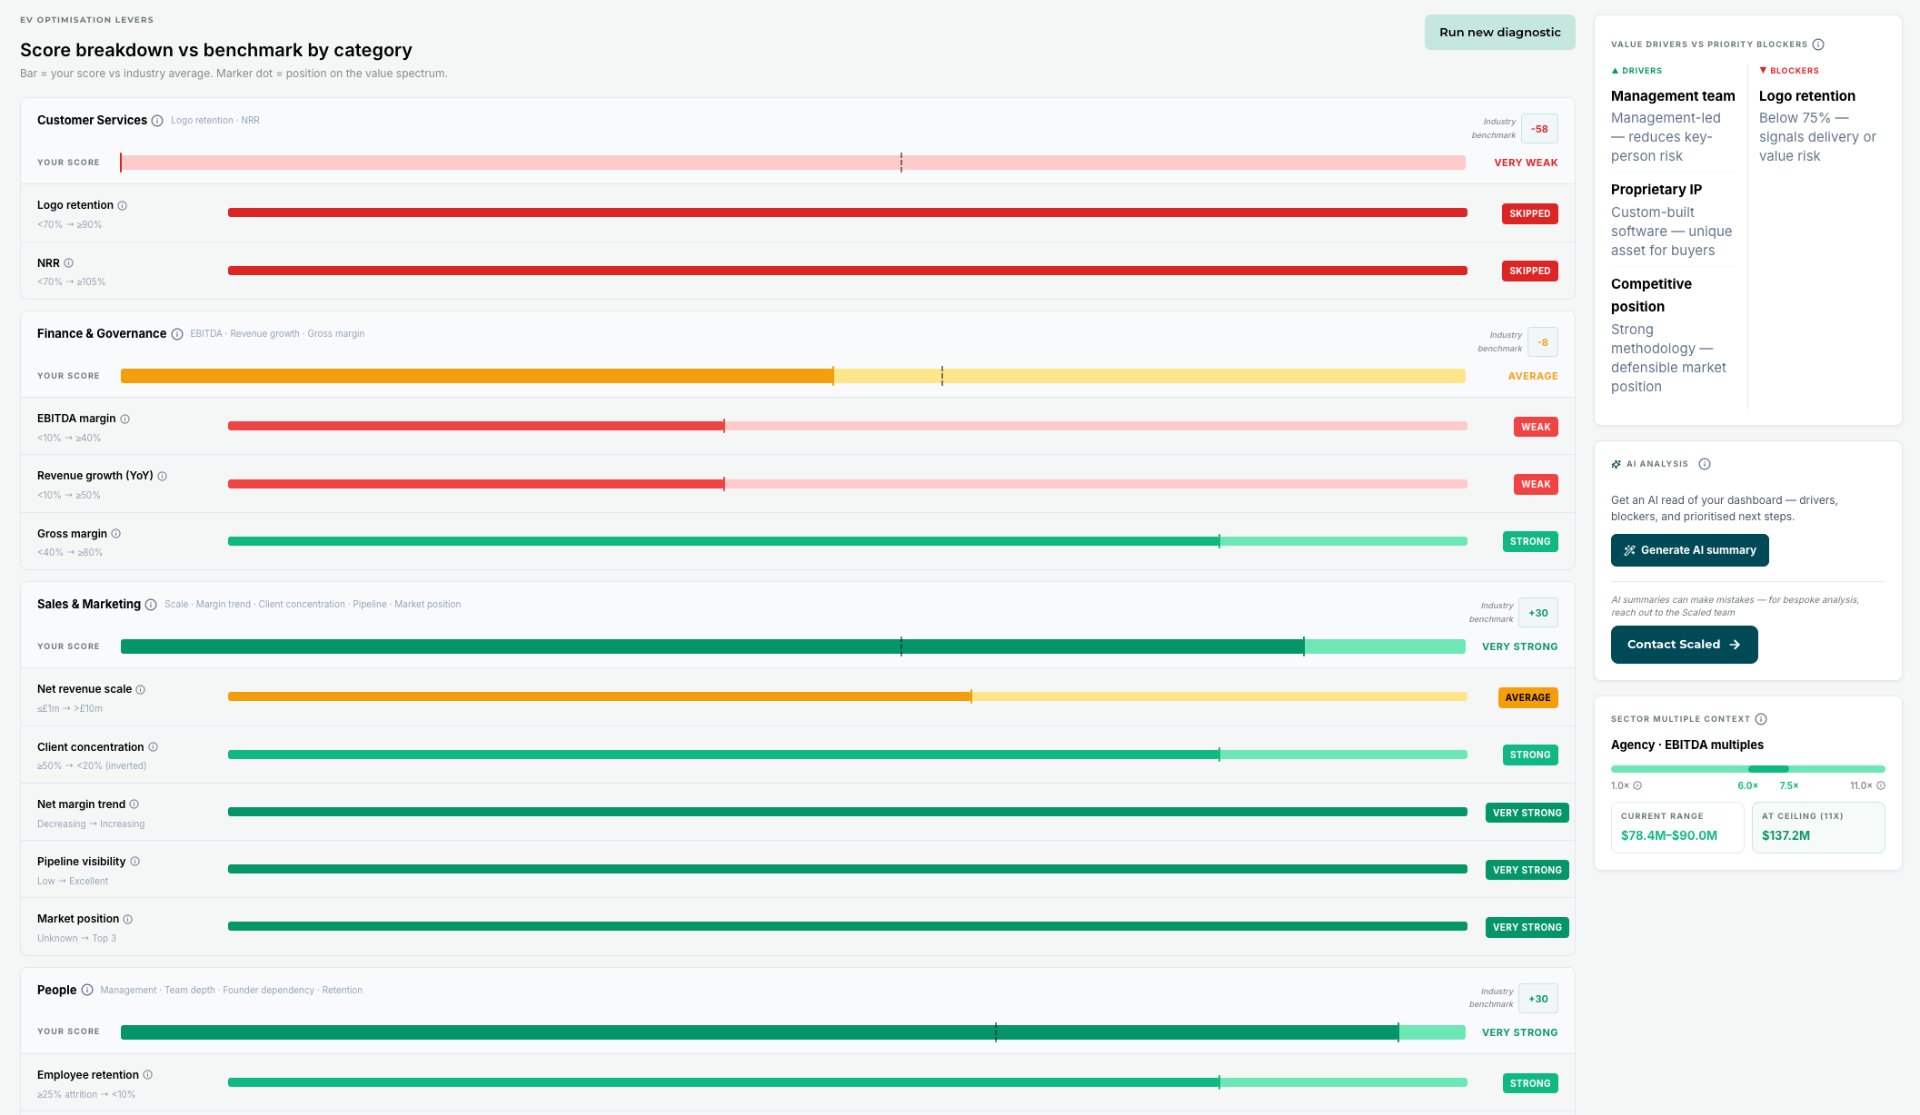
Task: Click VERY WEAK label for Customer Services
Action: coord(1525,163)
